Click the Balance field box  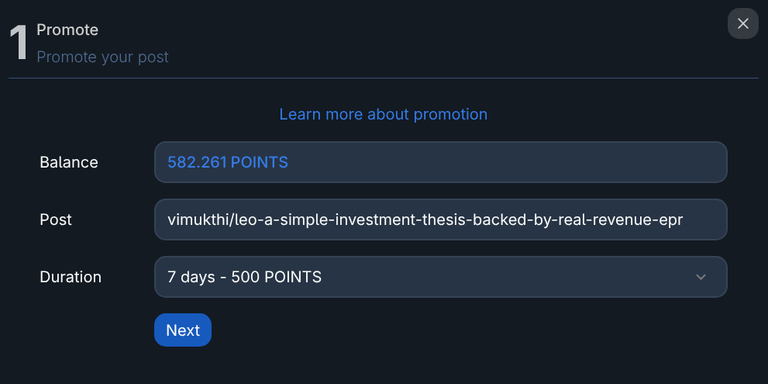pyautogui.click(x=440, y=162)
